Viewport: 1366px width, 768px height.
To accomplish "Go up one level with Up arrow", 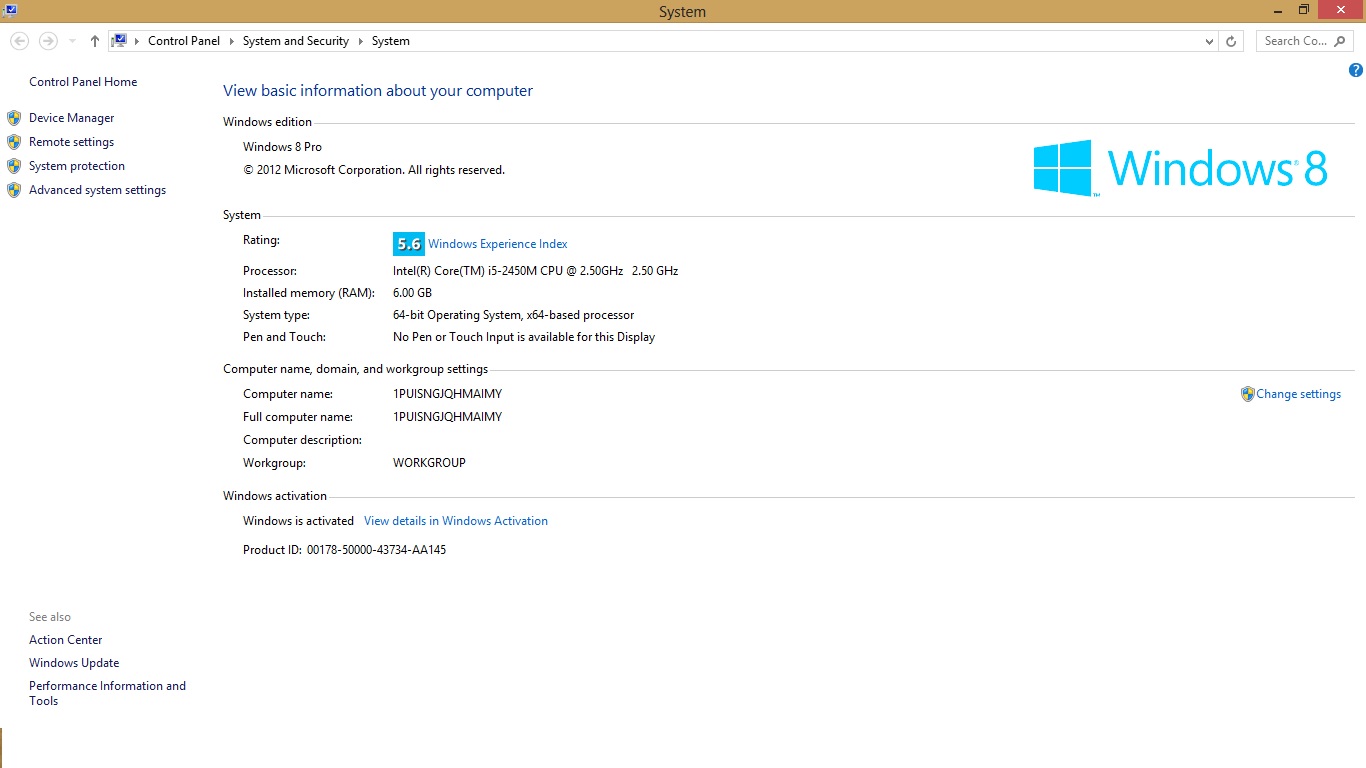I will click(95, 41).
